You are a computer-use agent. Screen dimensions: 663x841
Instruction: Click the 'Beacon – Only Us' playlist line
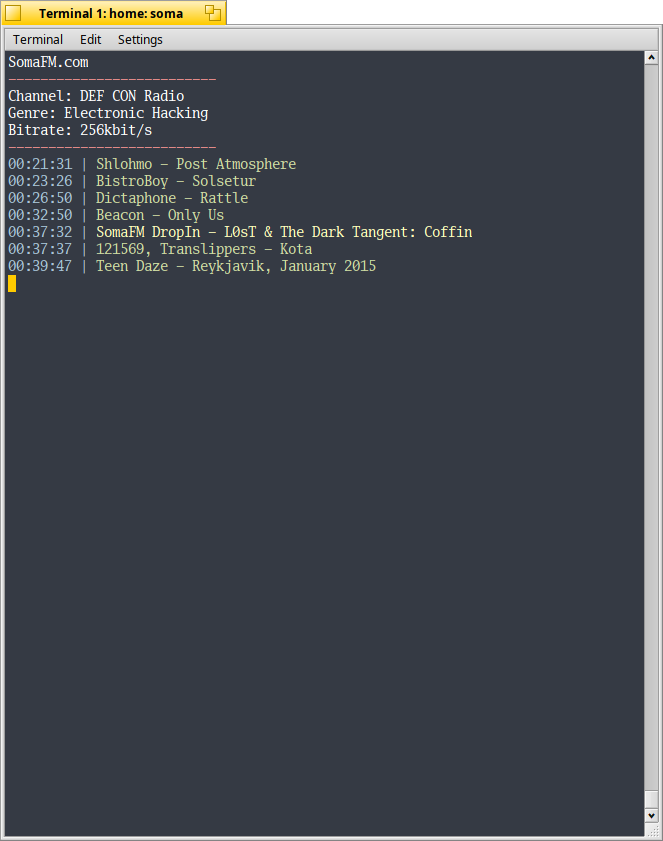(x=160, y=215)
